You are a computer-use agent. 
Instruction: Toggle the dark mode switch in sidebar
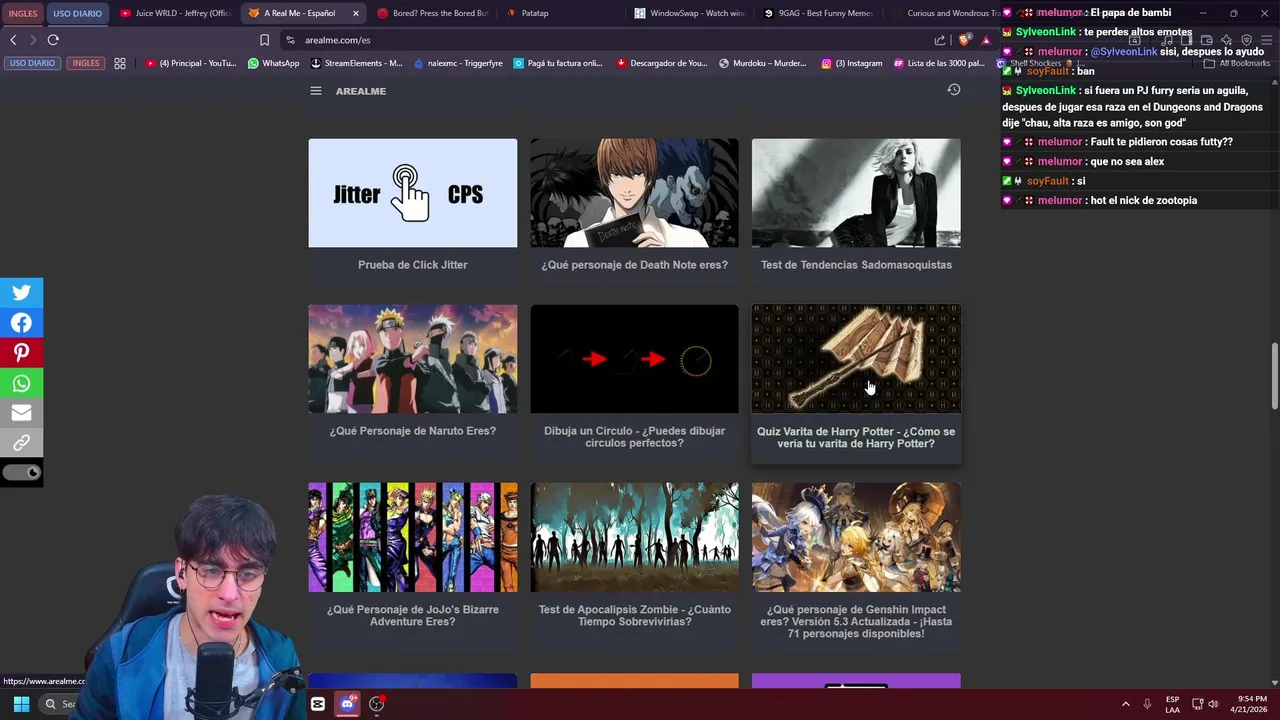[21, 473]
